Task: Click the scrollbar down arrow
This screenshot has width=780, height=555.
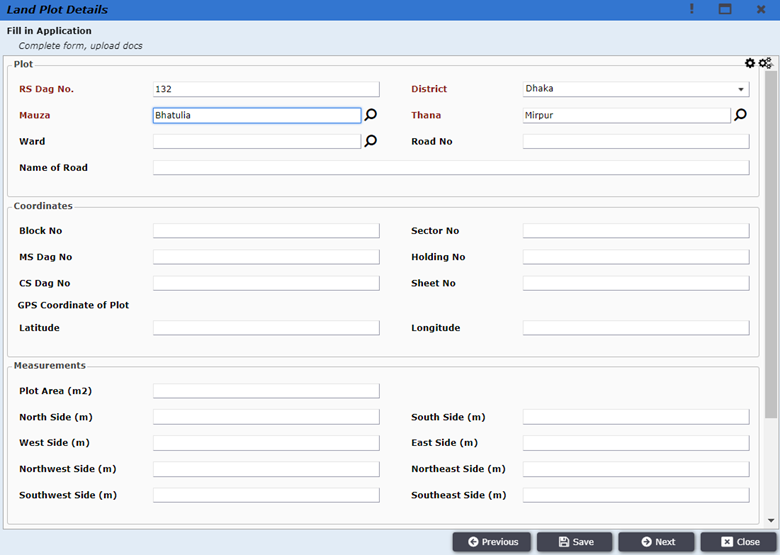Action: (x=771, y=521)
